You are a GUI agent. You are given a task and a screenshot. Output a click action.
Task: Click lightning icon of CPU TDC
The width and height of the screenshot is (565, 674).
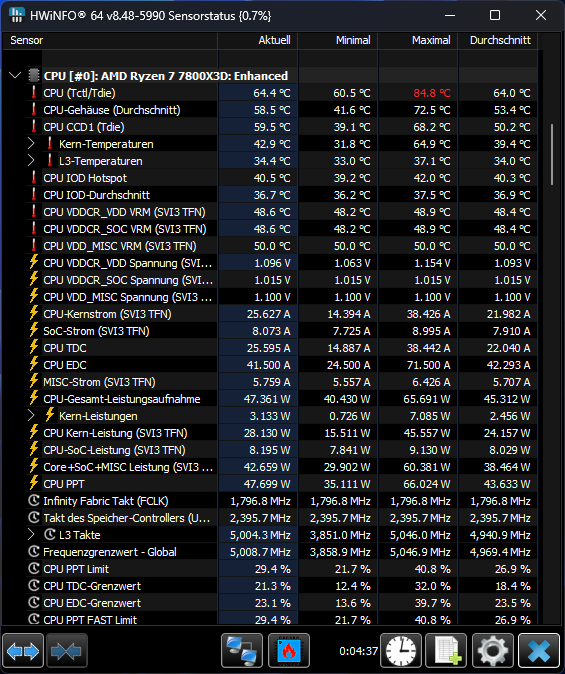point(34,347)
